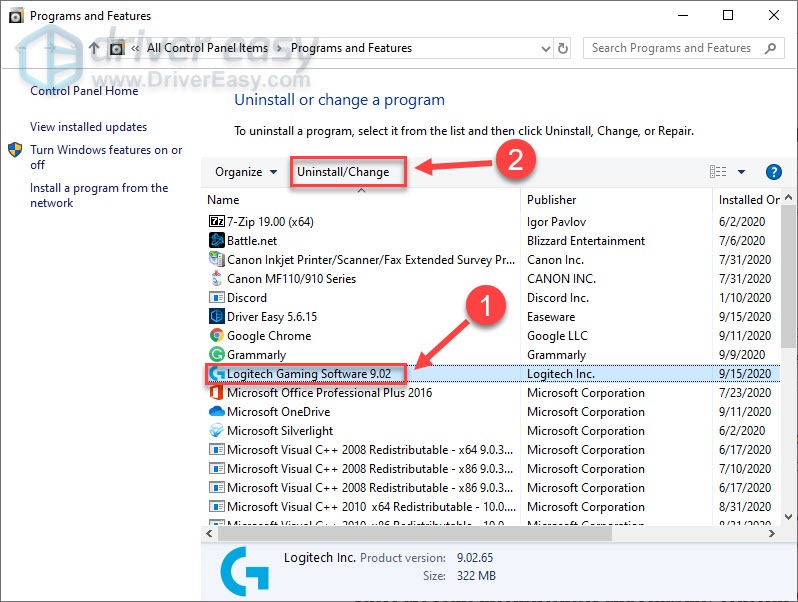The image size is (798, 602).
Task: Click the Canon Inkjet Printer survey icon
Action: (x=217, y=259)
